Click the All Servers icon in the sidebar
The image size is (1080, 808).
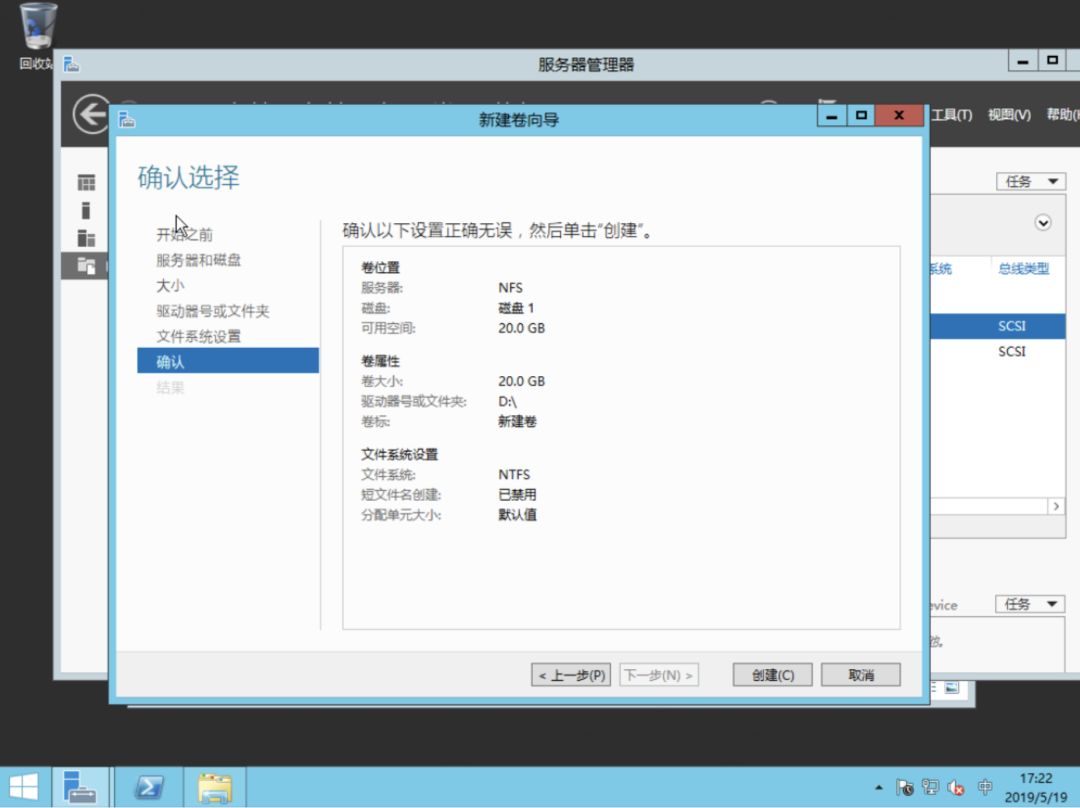(86, 238)
